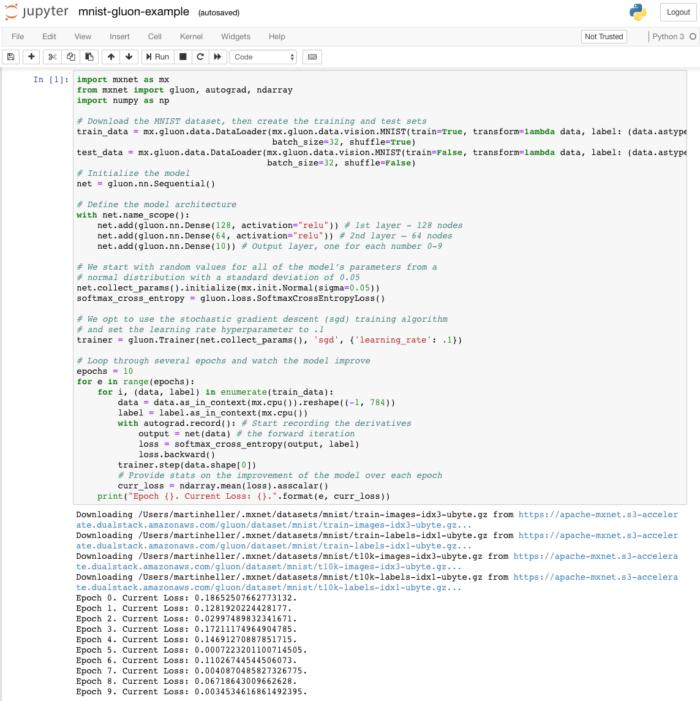Image resolution: width=700 pixels, height=701 pixels.
Task: Open the Edit menu
Action: coord(49,37)
